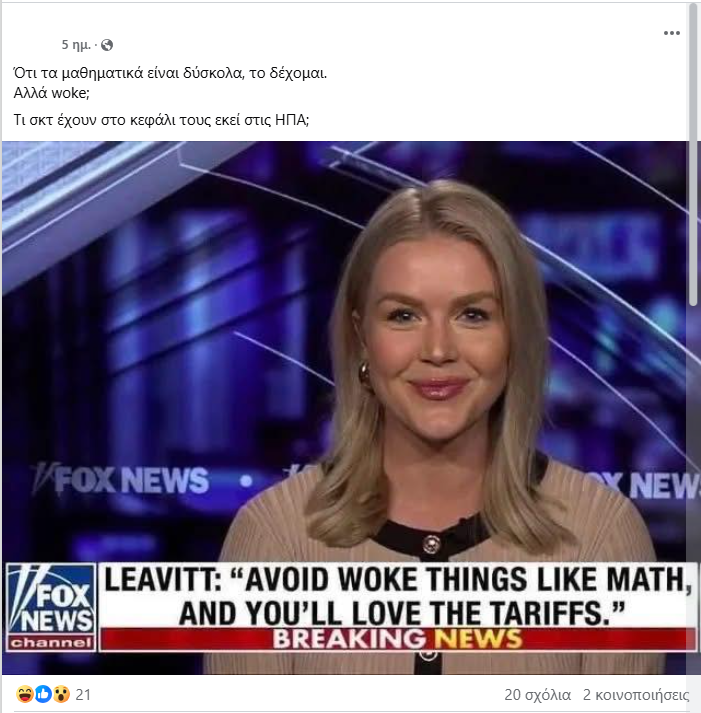
Task: Click the red BREAKING NEWS banner in image
Action: [397, 639]
